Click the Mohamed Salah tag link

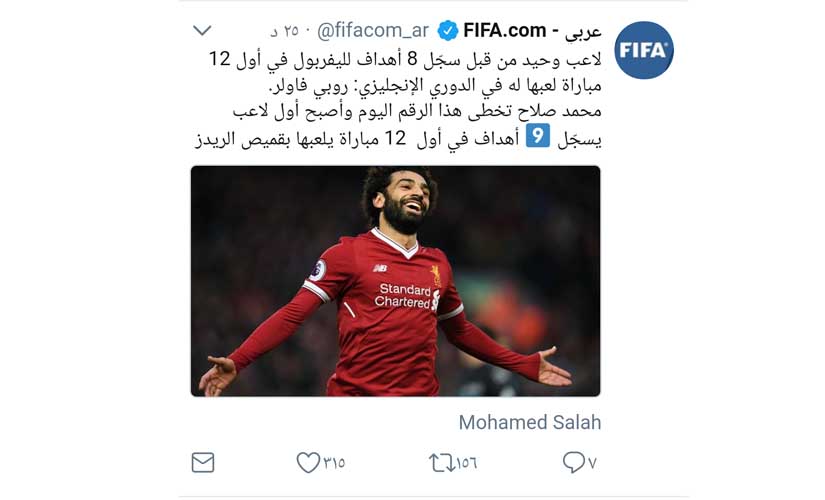(x=529, y=422)
